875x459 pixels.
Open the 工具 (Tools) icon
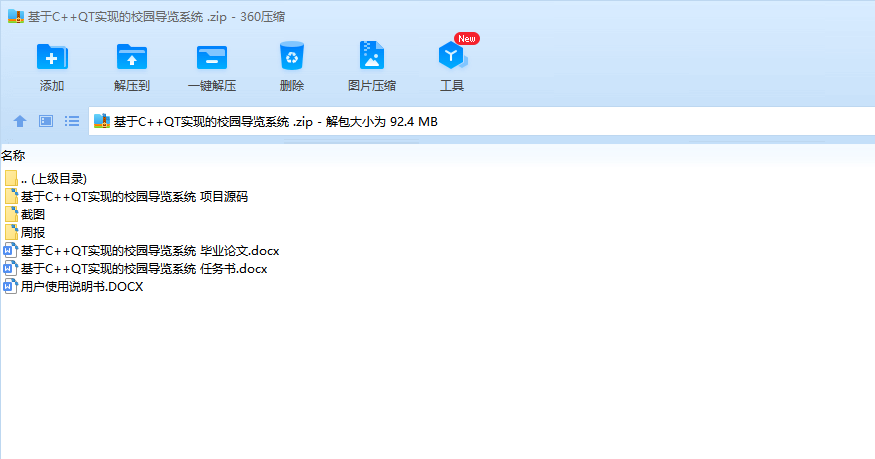point(451,56)
